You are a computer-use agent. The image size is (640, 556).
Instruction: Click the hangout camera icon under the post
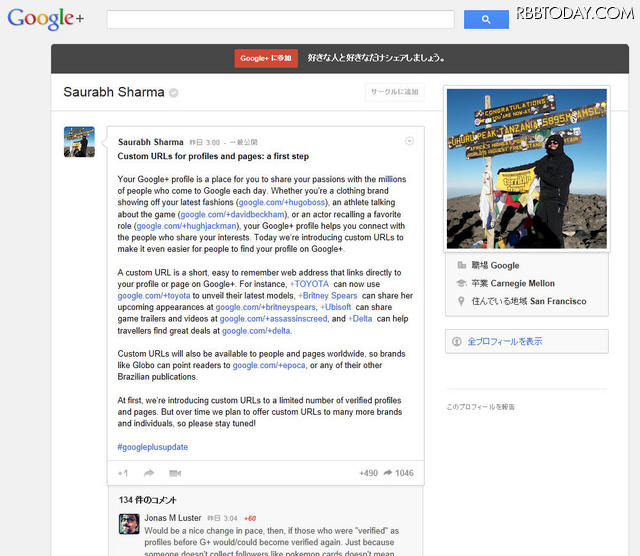[x=175, y=473]
